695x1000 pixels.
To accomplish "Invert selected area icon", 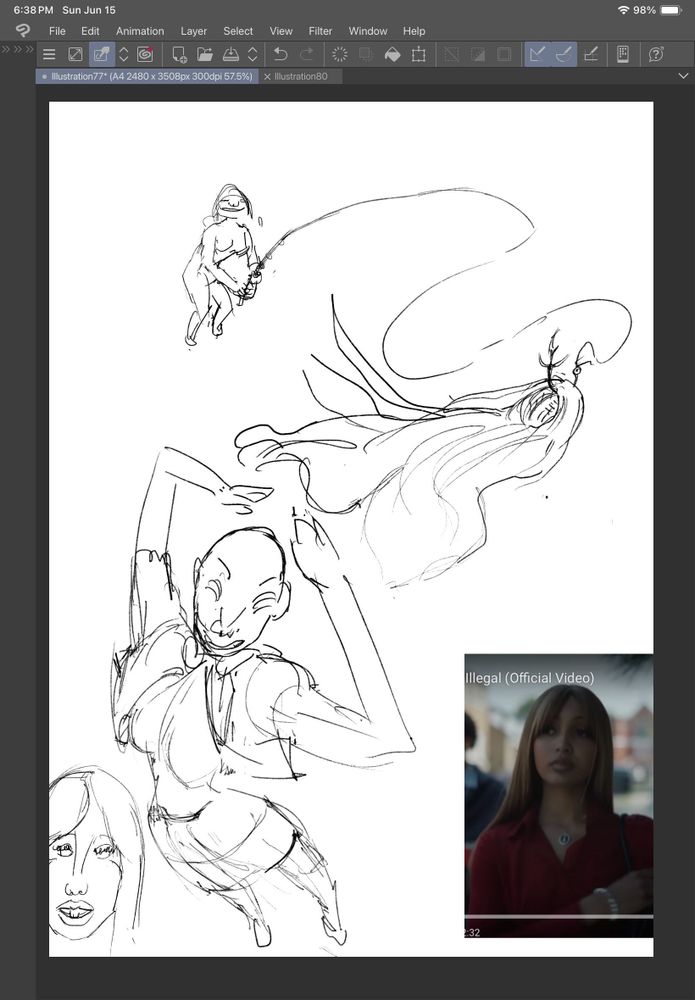I will pos(478,55).
